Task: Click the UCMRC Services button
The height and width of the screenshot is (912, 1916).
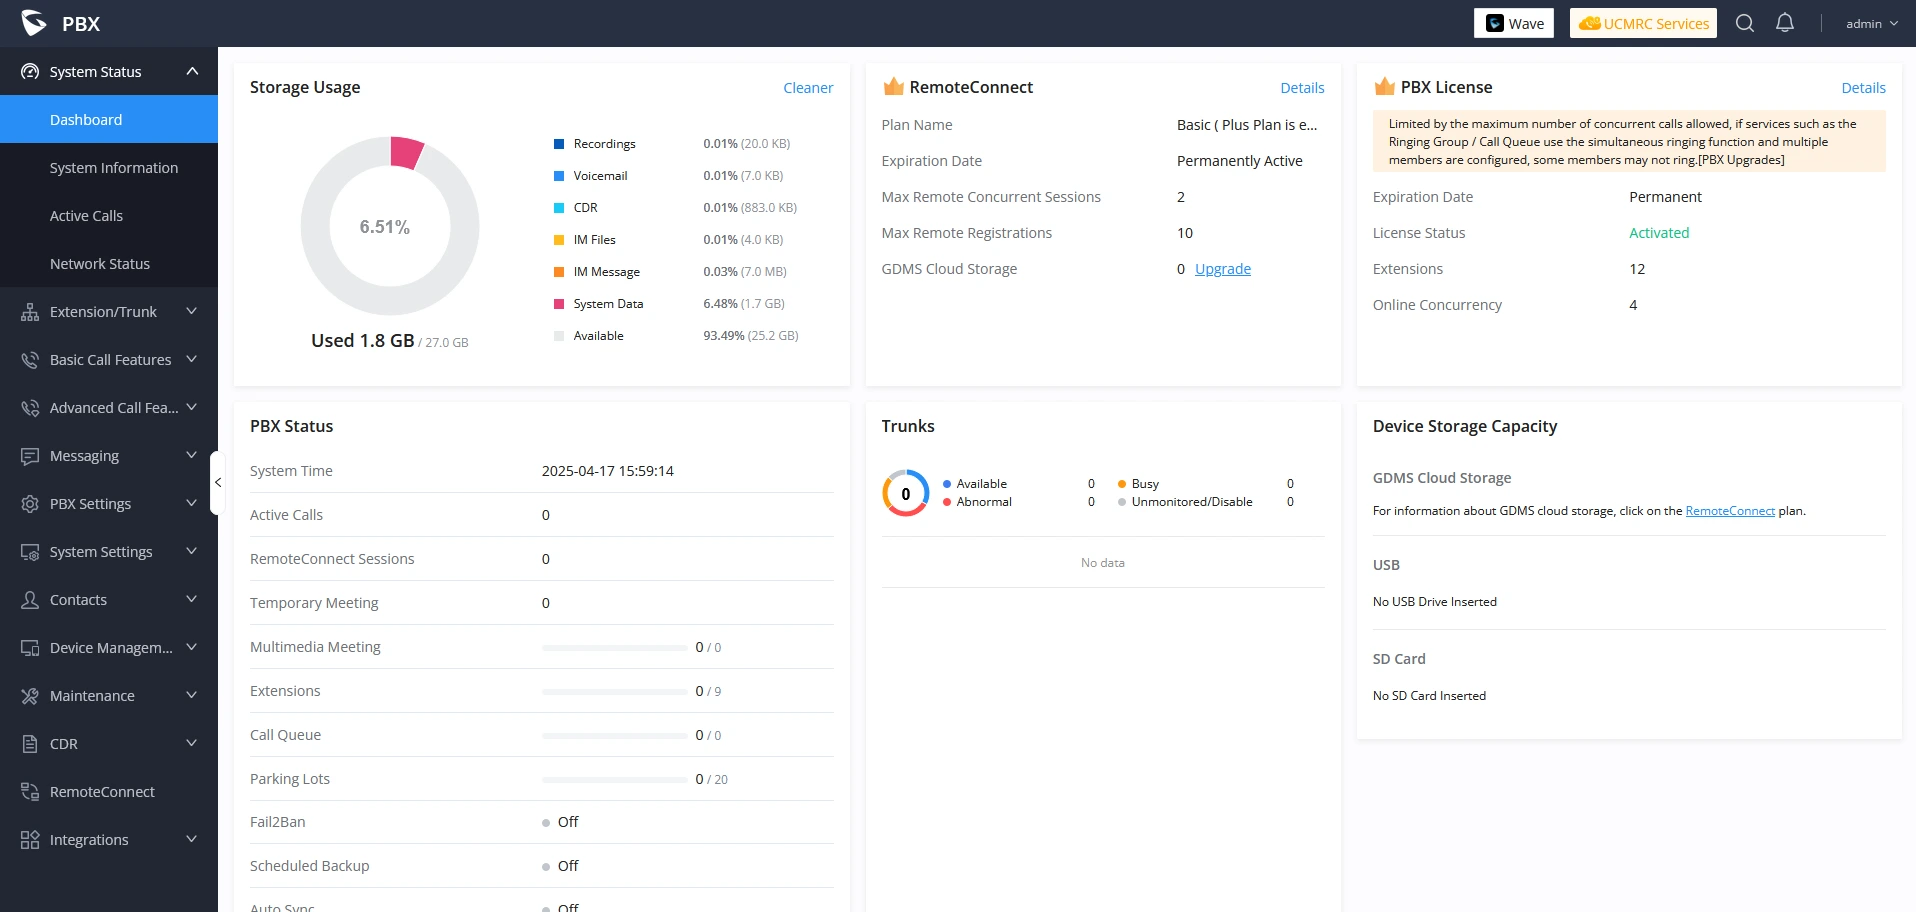Action: pos(1643,23)
